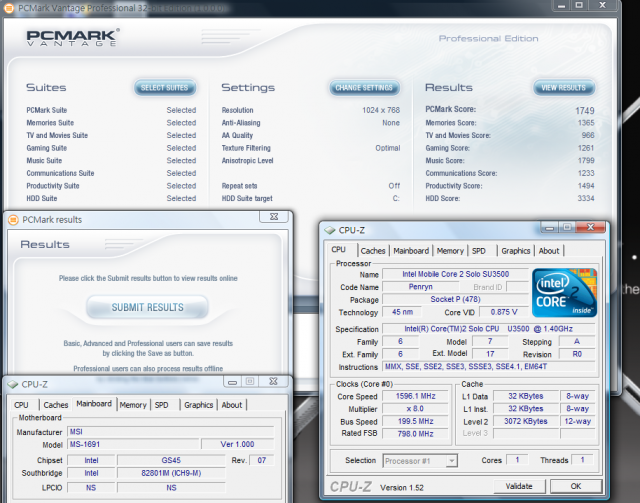Click the View Results button
This screenshot has width=640, height=503.
click(x=564, y=88)
